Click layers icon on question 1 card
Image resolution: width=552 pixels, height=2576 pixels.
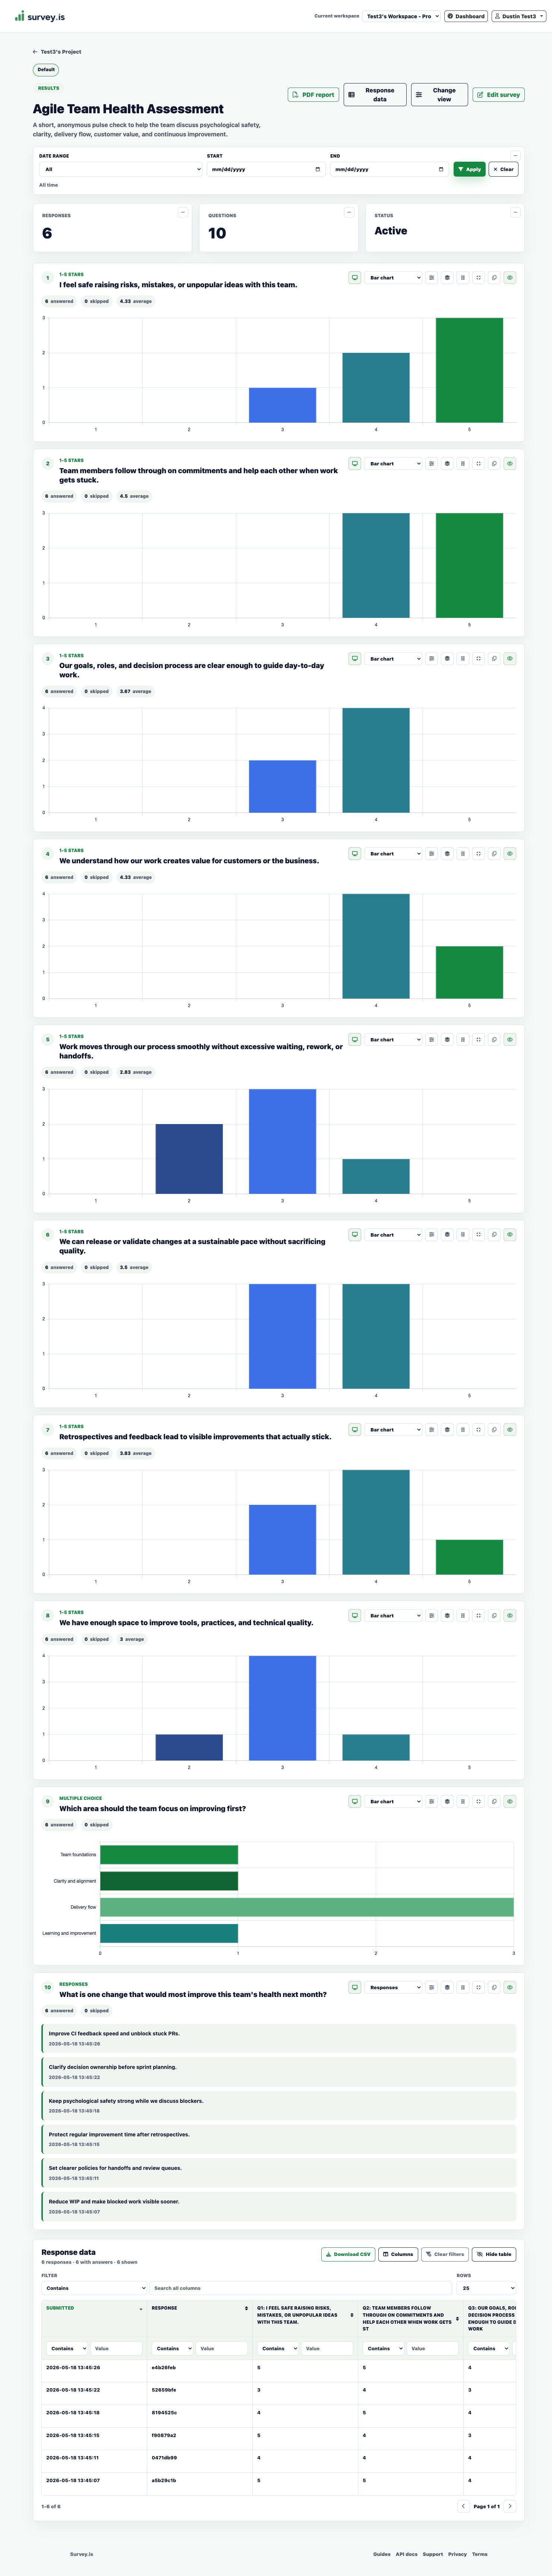tap(447, 278)
